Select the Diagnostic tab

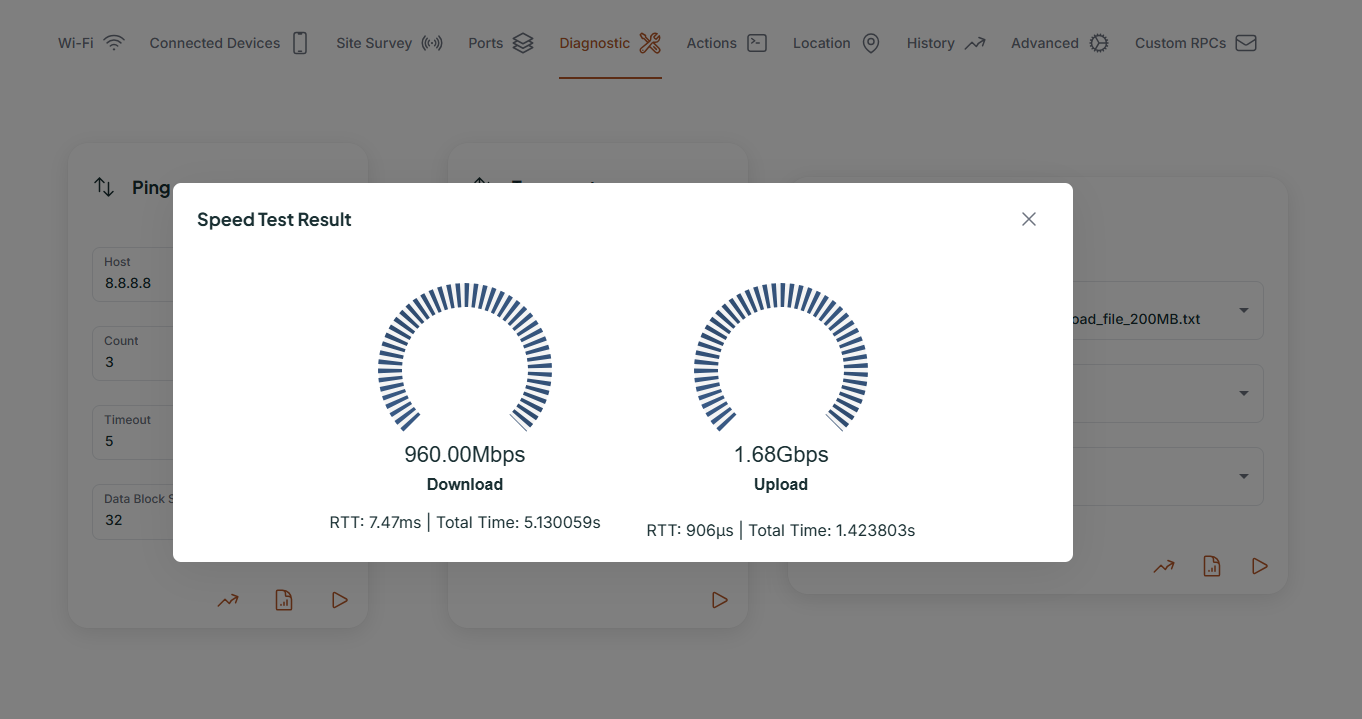pos(610,43)
